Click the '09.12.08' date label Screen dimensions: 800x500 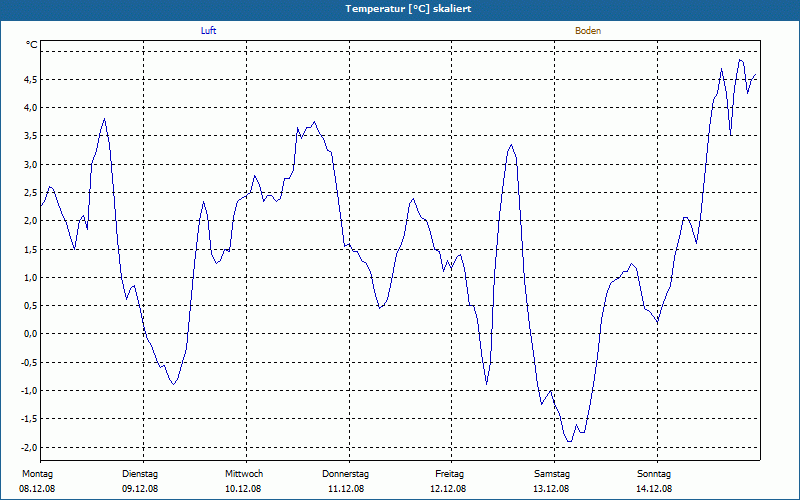pos(140,489)
